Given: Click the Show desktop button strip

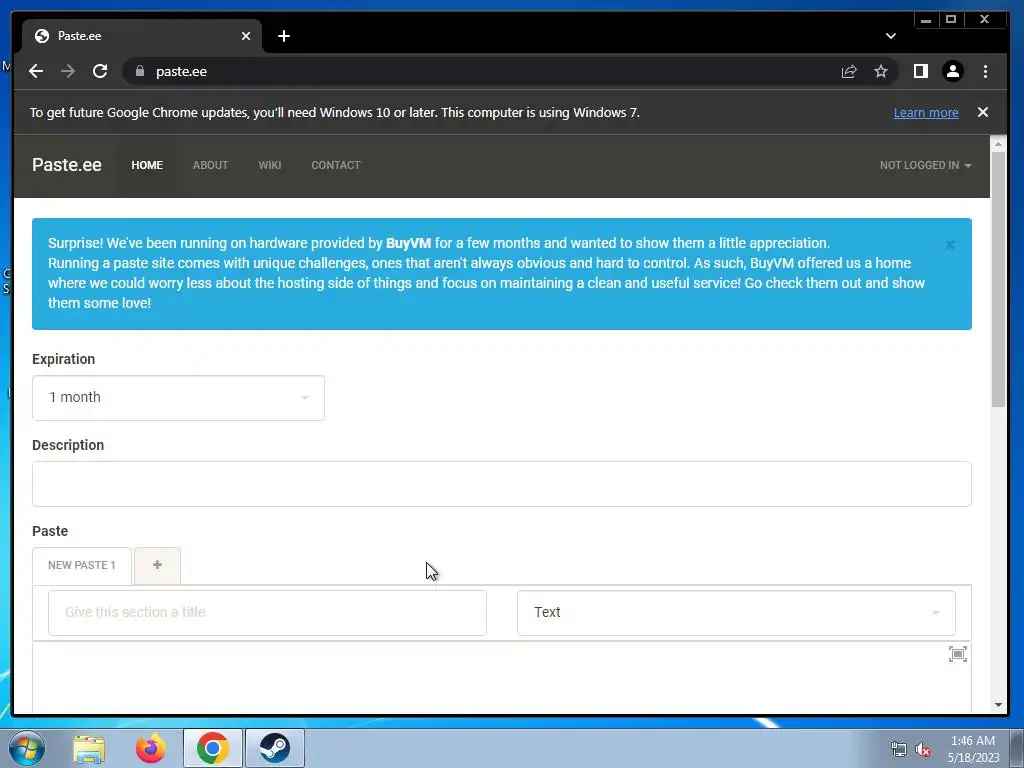Looking at the screenshot, I should (x=1017, y=748).
